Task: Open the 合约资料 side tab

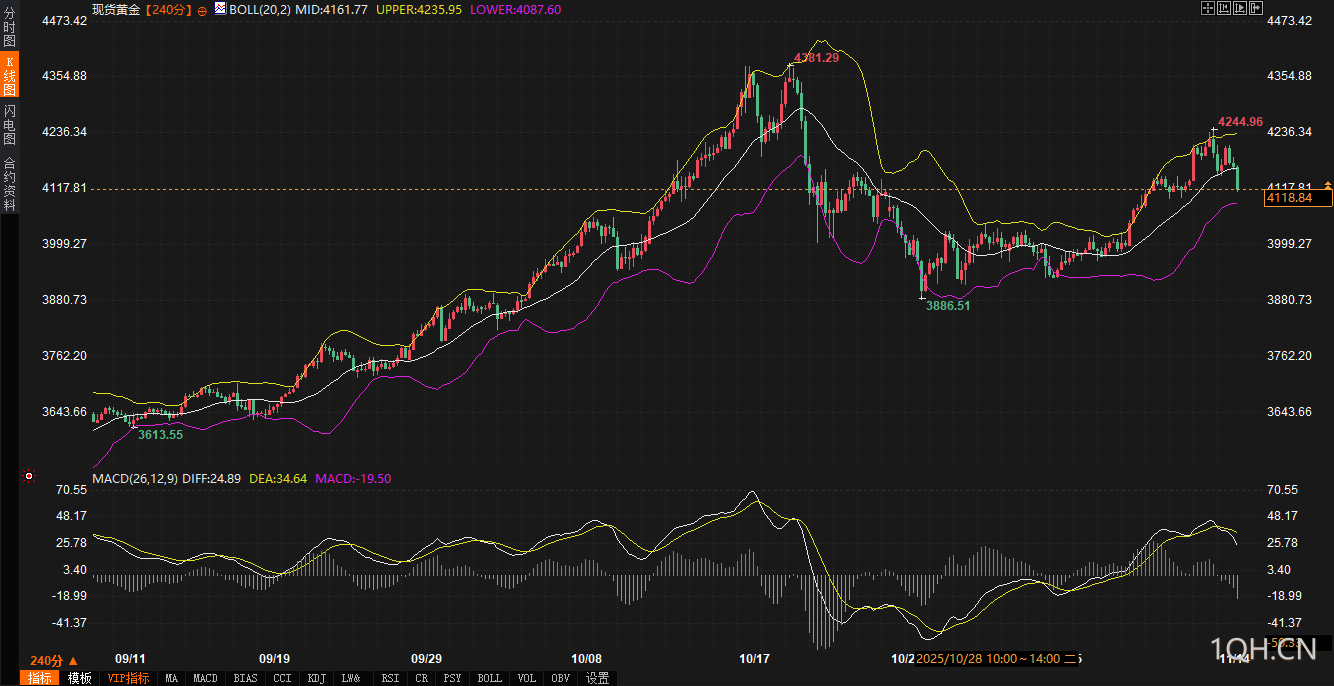Action: [x=9, y=183]
